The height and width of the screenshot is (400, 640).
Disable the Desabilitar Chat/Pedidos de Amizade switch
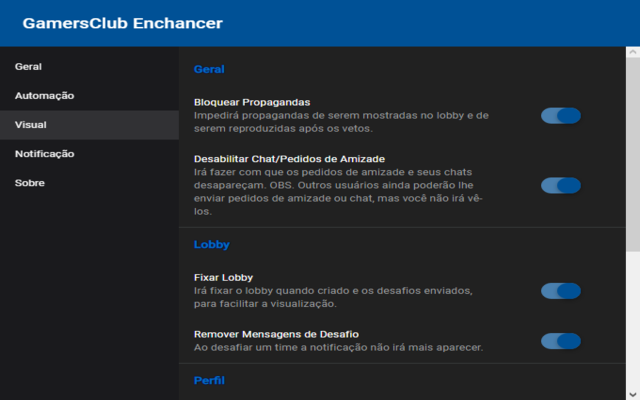[x=561, y=185]
